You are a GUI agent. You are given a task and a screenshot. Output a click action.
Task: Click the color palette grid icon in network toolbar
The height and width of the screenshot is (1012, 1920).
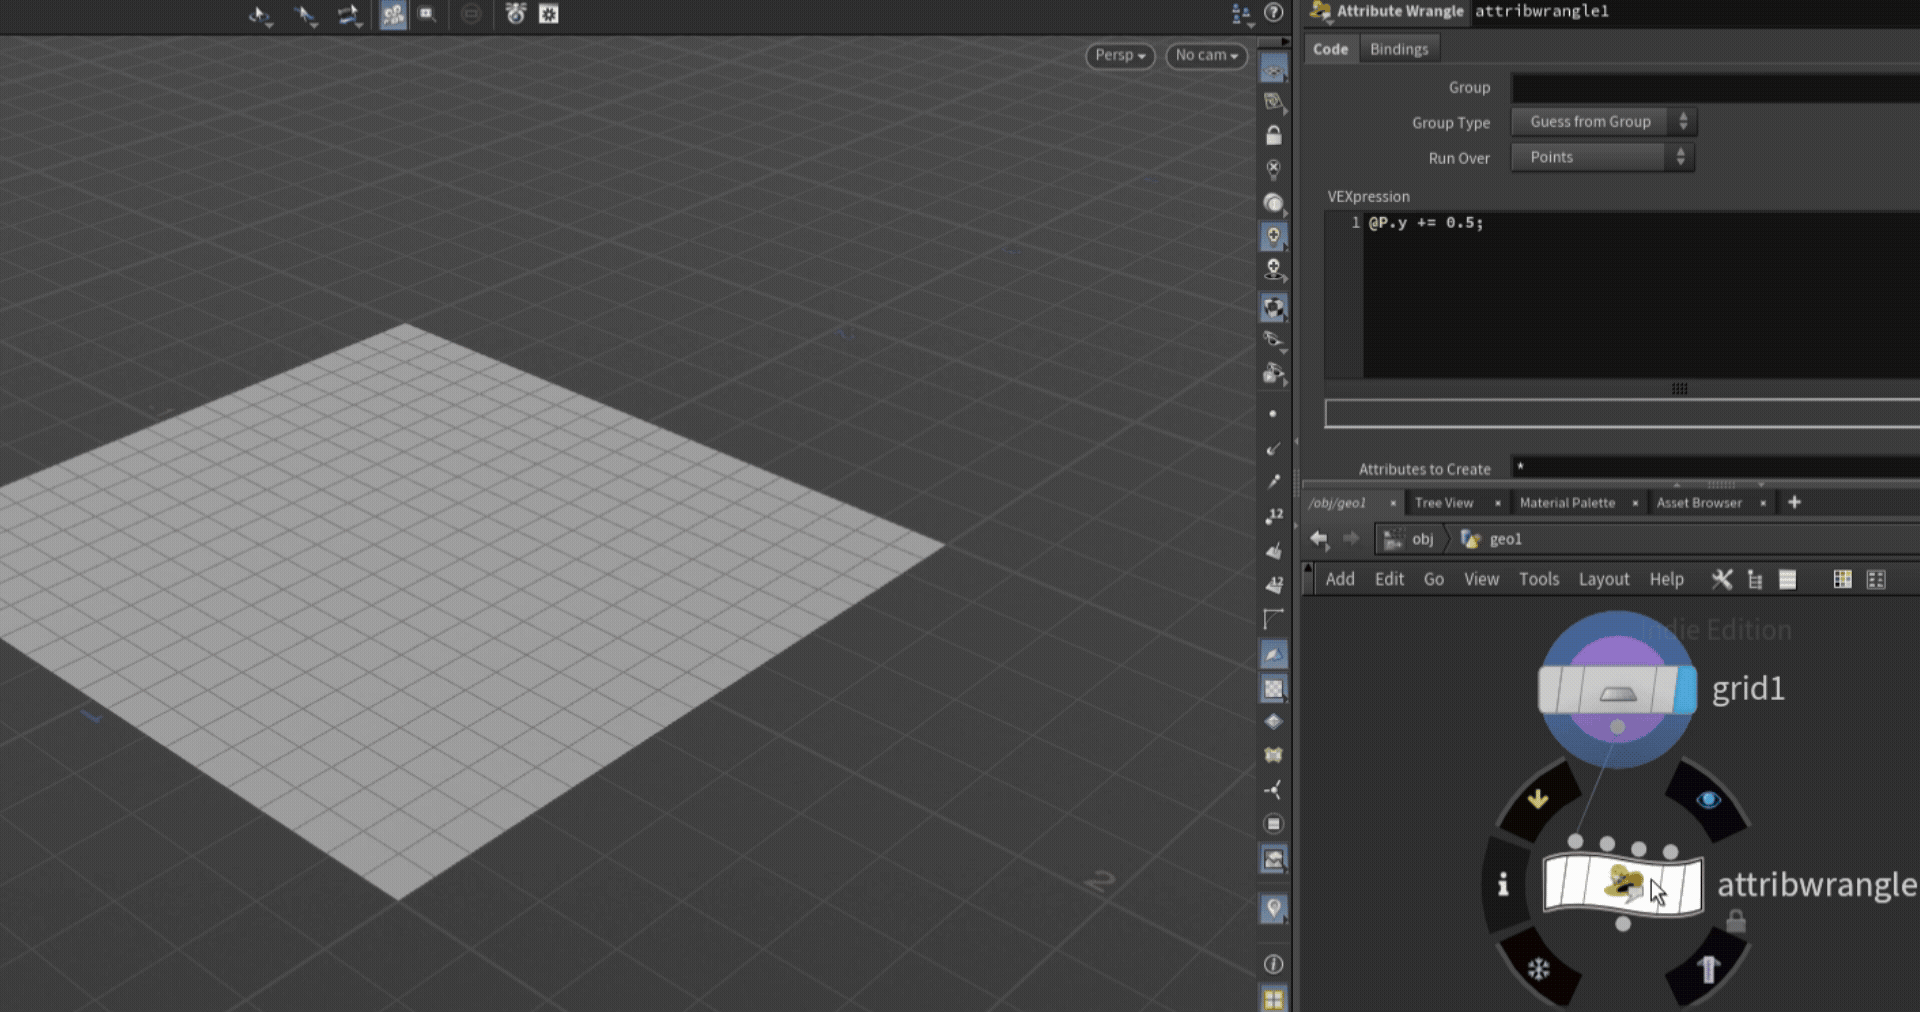pos(1842,580)
